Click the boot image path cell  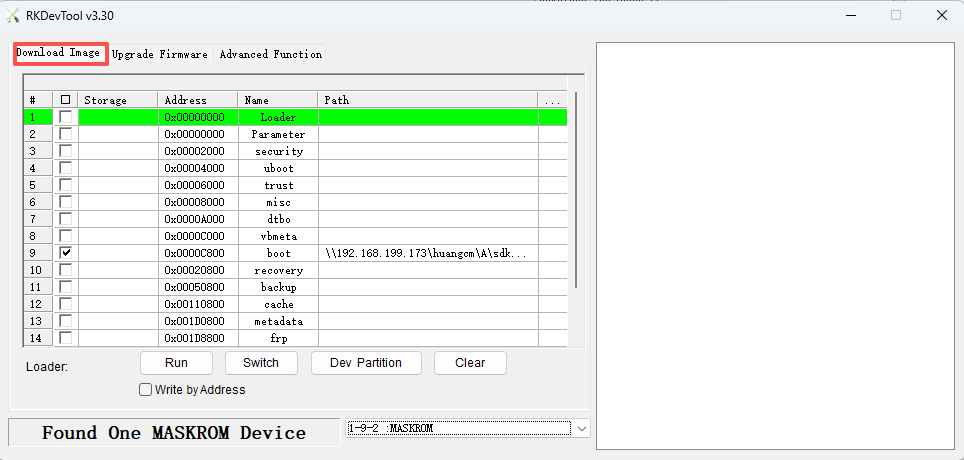pyautogui.click(x=427, y=253)
